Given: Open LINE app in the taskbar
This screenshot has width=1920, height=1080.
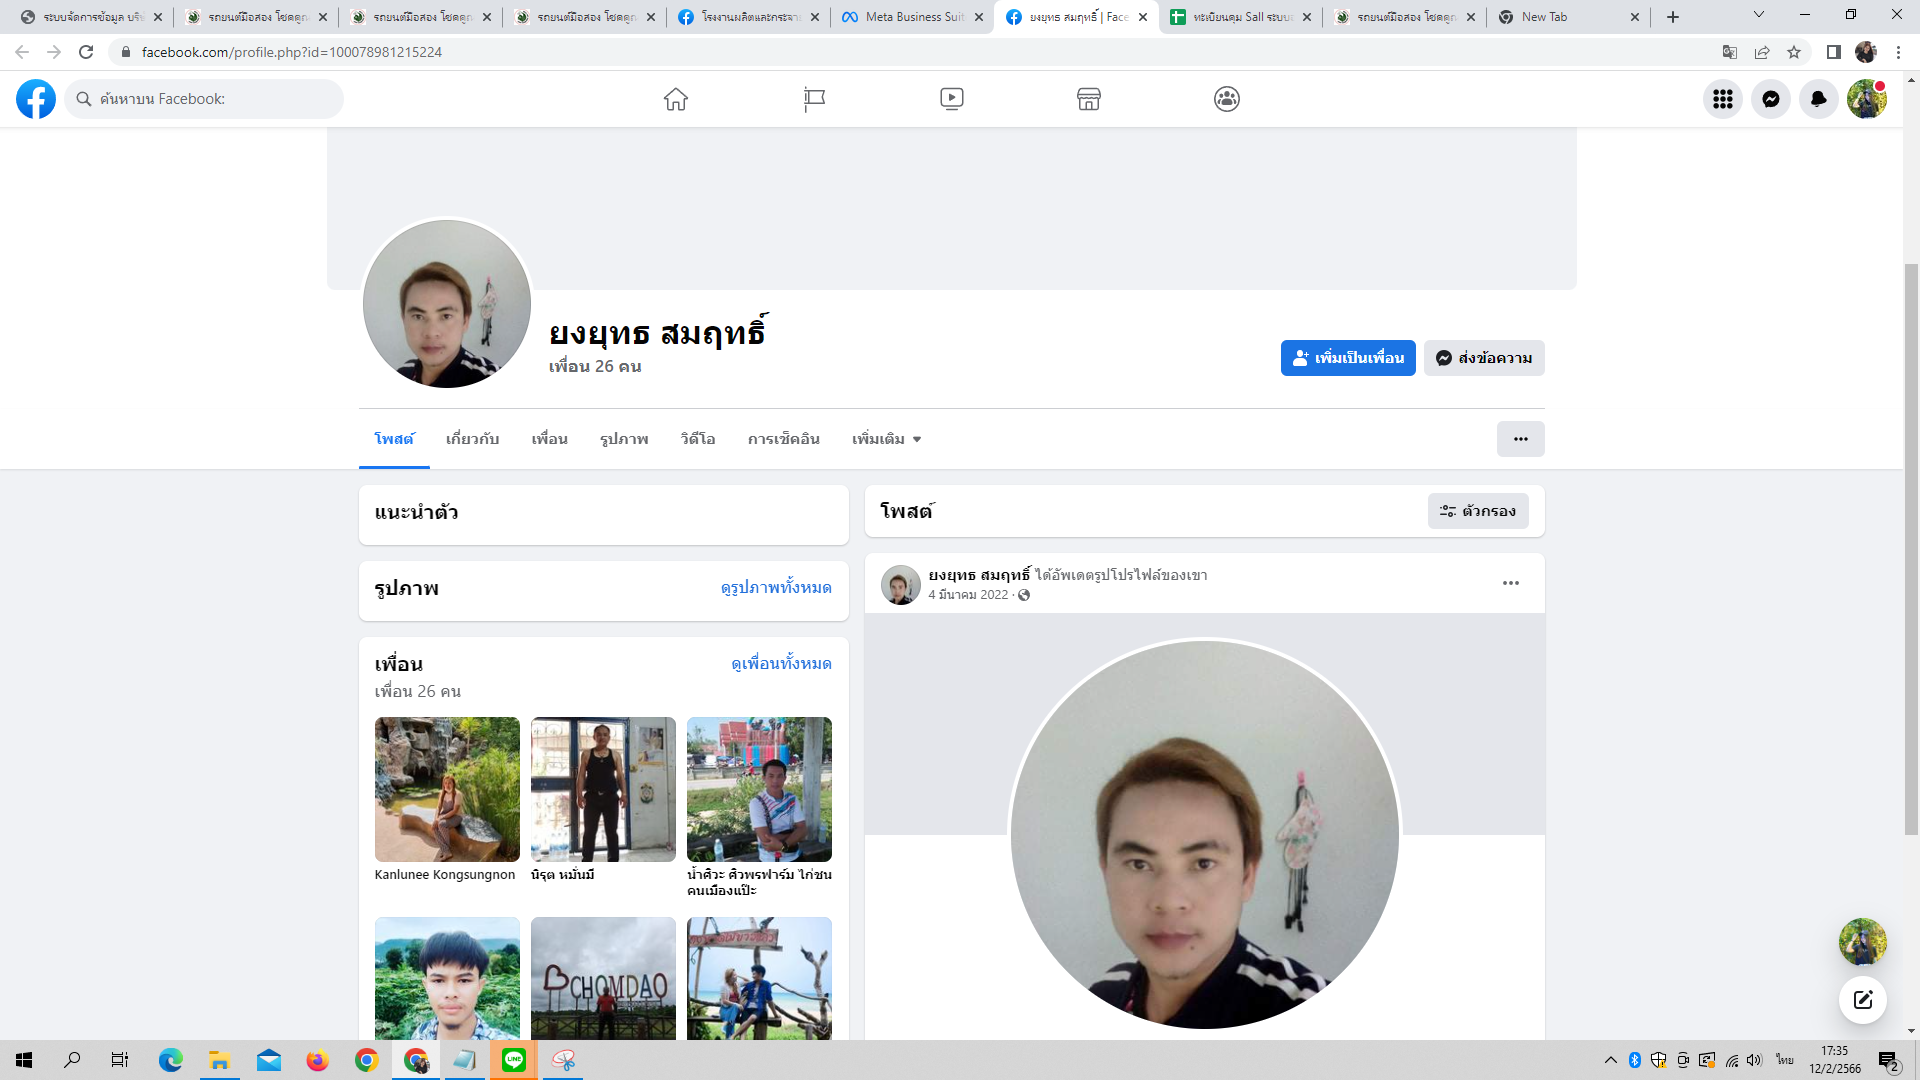Looking at the screenshot, I should [514, 1060].
